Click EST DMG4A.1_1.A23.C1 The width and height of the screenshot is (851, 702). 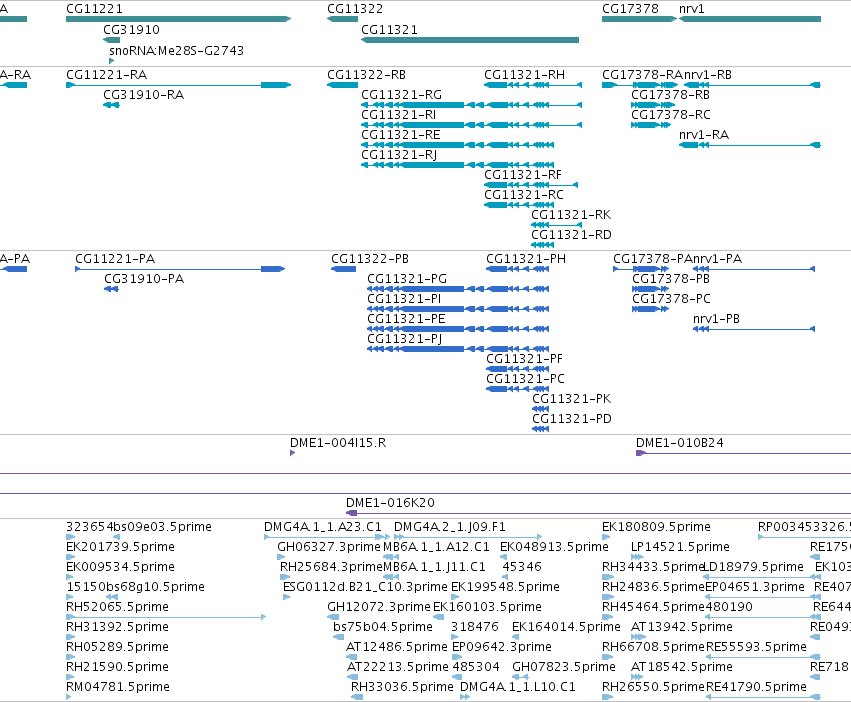point(323,527)
